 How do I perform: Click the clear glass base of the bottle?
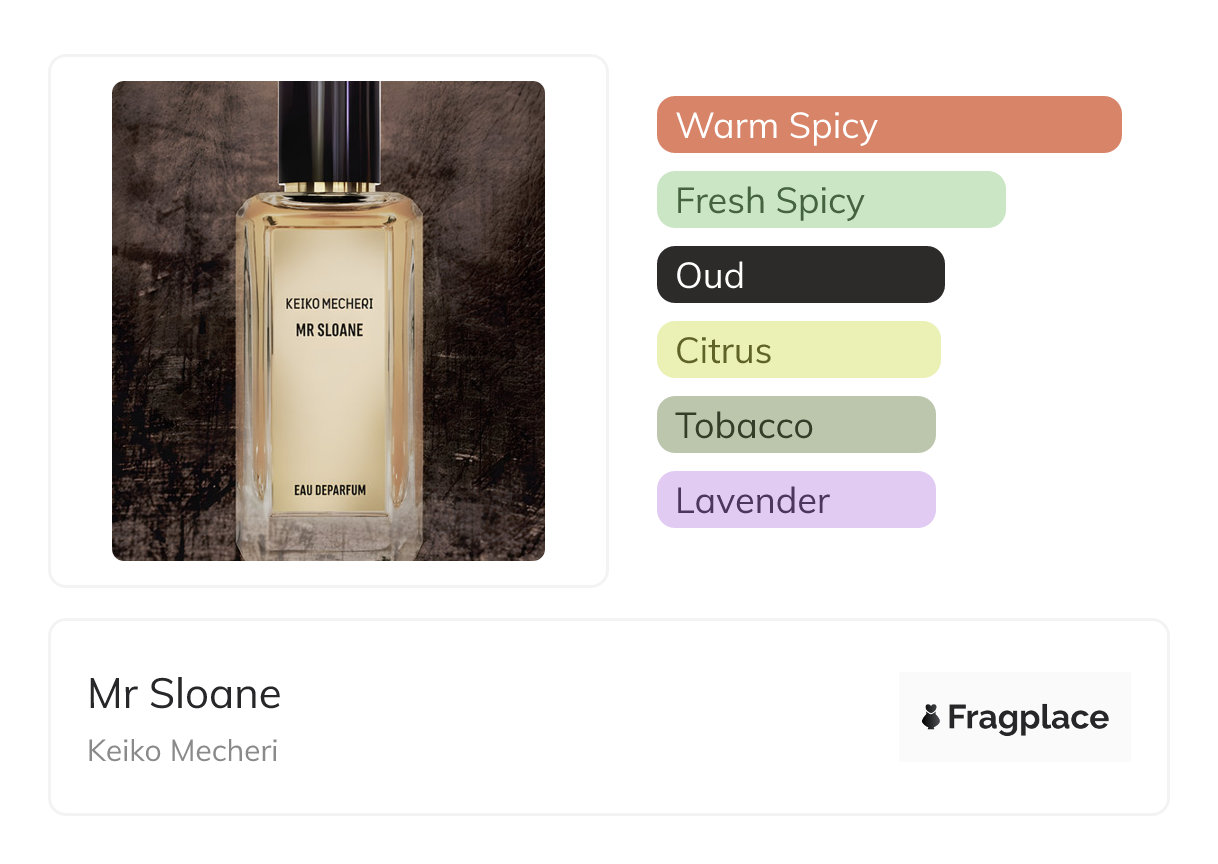(x=329, y=540)
